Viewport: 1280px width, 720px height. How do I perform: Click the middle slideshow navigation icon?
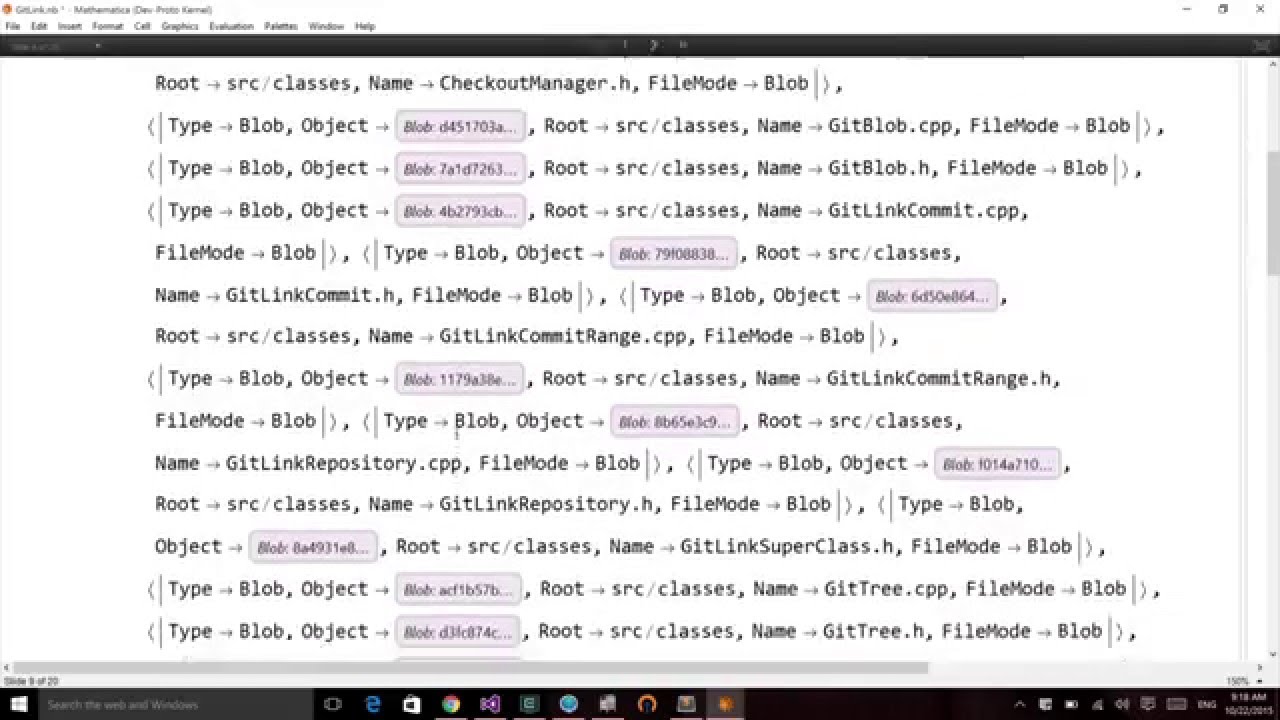pyautogui.click(x=654, y=45)
